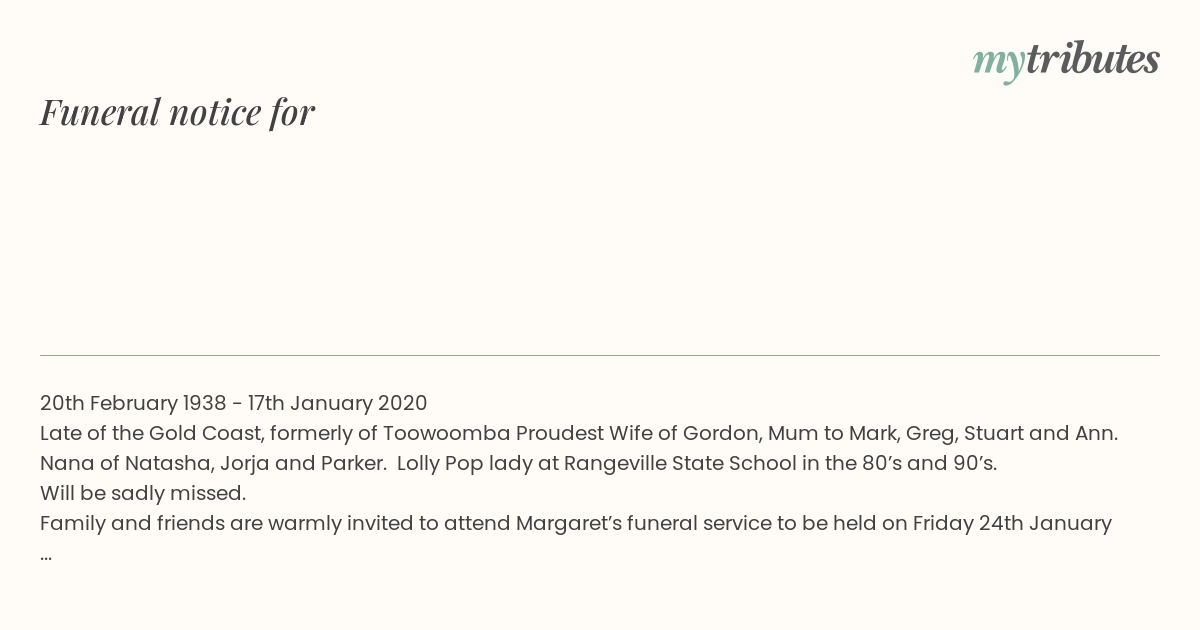Viewport: 1200px width, 630px height.
Task: Click 'Friday 24th January' in the notice
Action: (1012, 523)
